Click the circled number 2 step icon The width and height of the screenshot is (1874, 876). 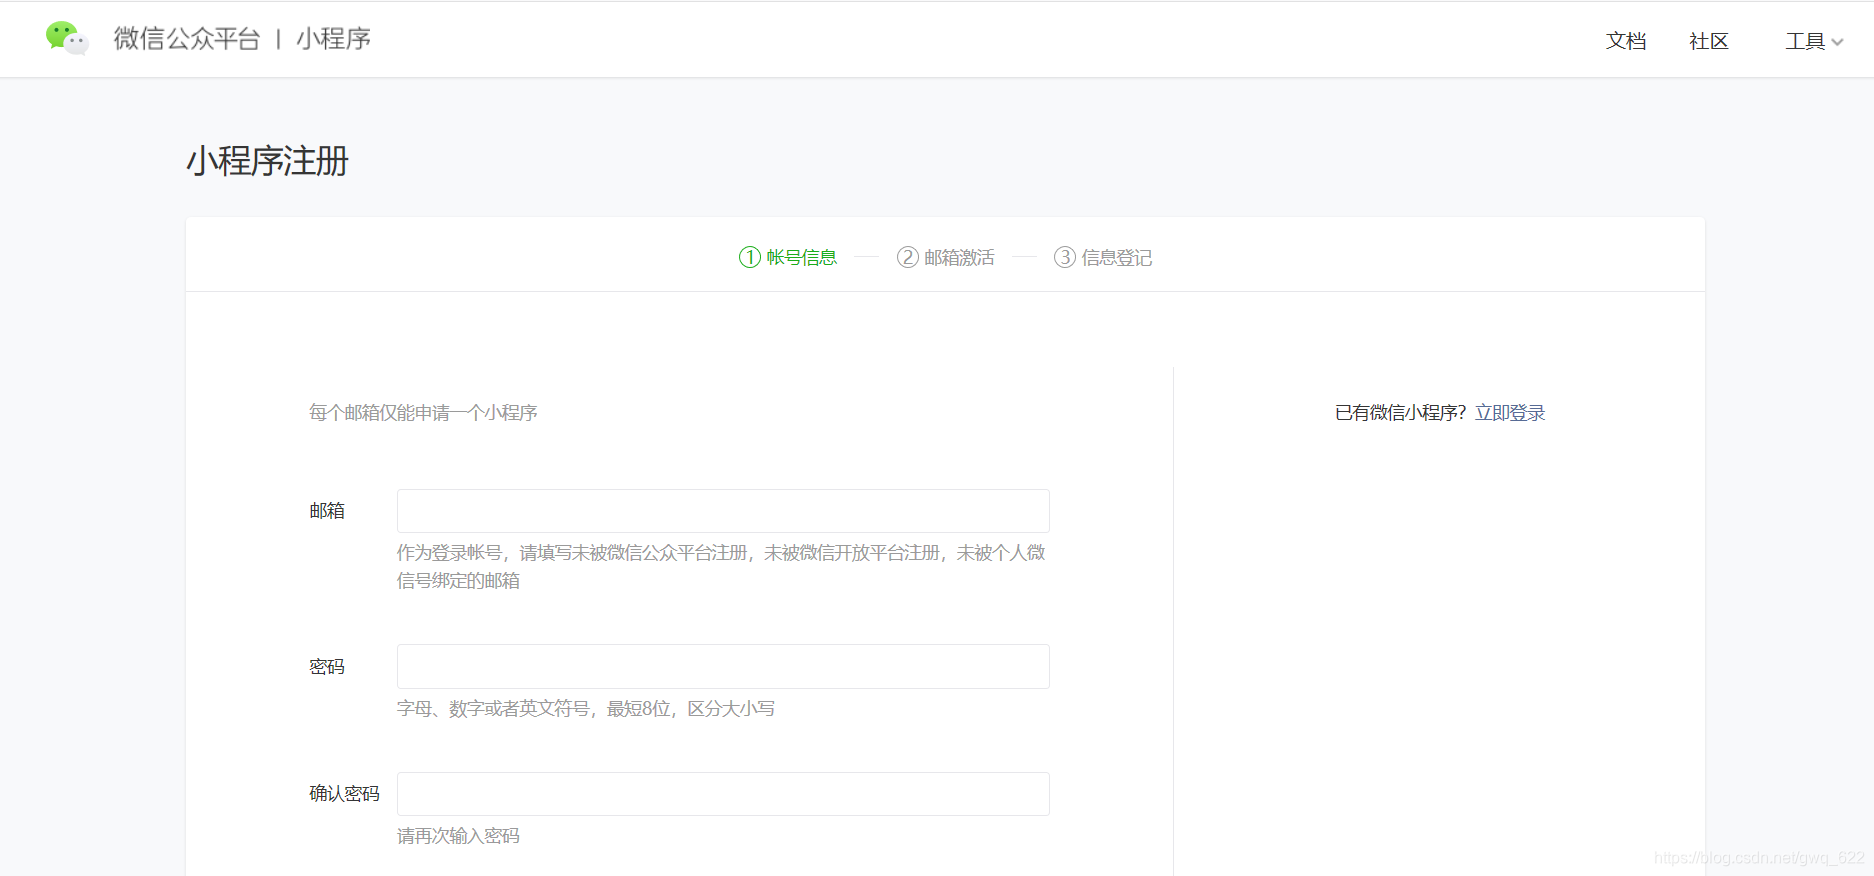click(x=907, y=257)
